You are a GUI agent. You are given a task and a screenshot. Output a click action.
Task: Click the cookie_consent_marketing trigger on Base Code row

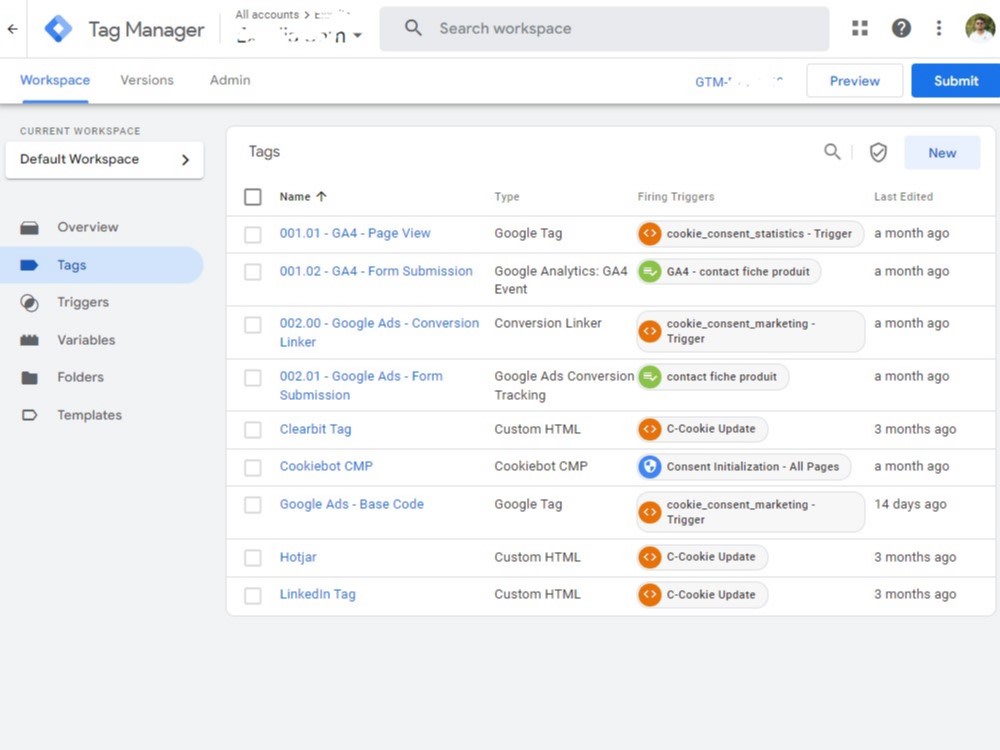[x=751, y=512]
